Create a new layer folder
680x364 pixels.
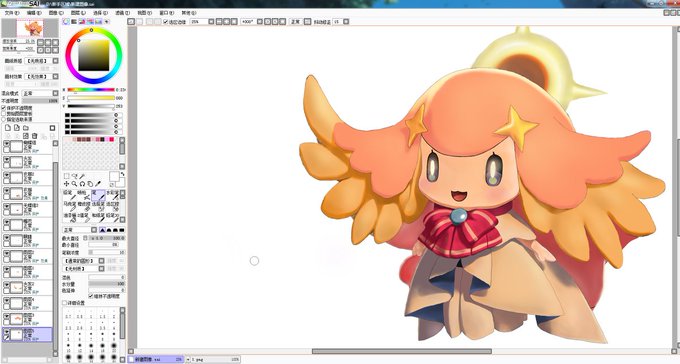tap(26, 128)
